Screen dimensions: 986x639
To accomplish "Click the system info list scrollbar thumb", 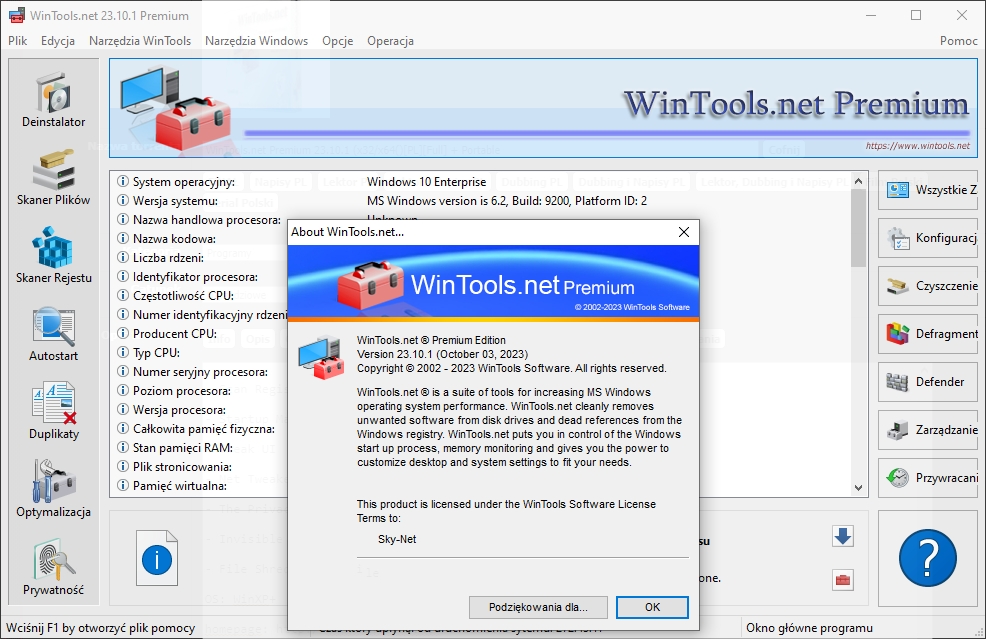I will pos(858,228).
